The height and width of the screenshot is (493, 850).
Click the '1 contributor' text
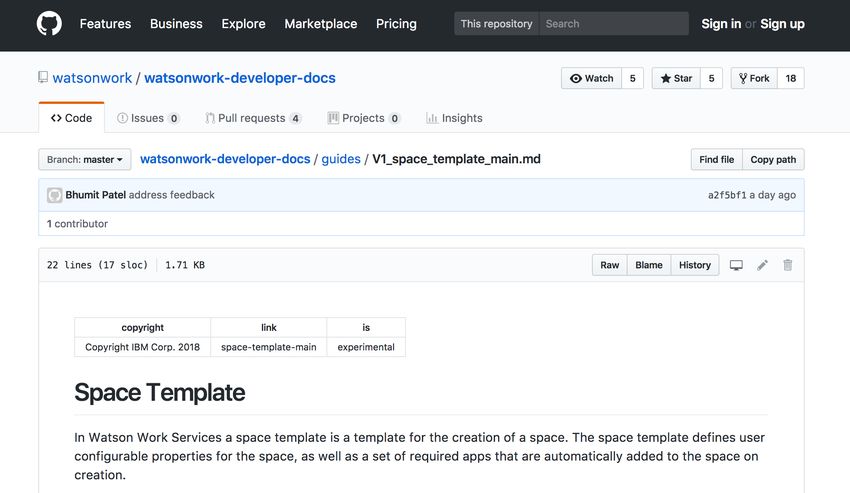(77, 223)
